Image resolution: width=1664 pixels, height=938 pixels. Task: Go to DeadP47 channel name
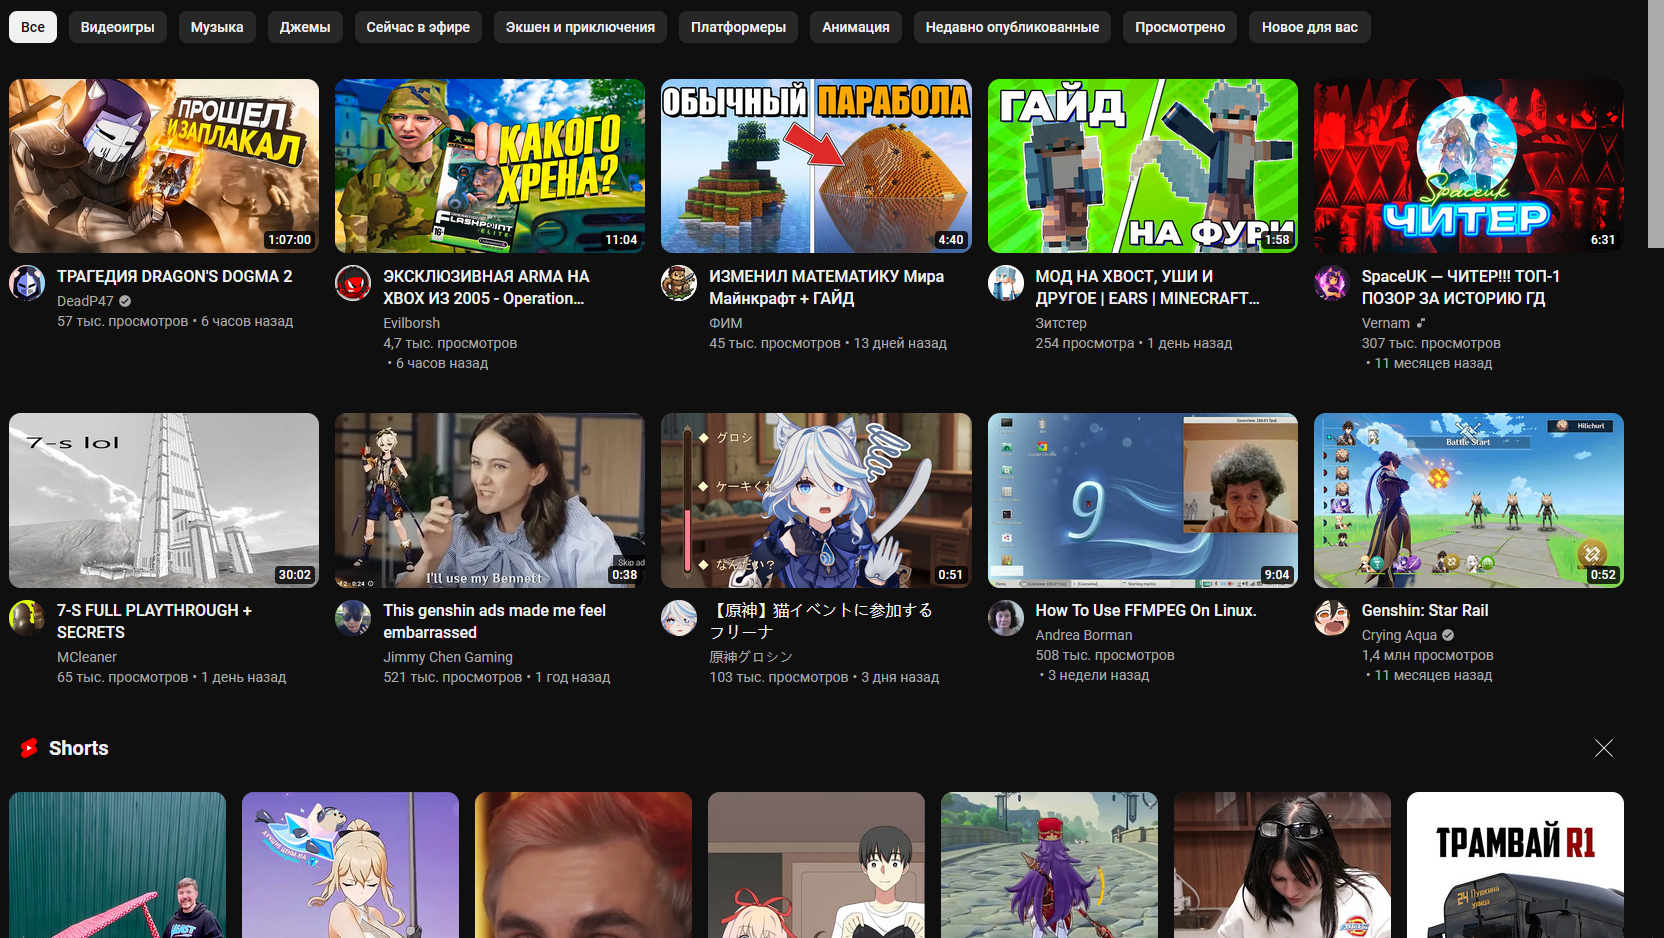coord(85,301)
